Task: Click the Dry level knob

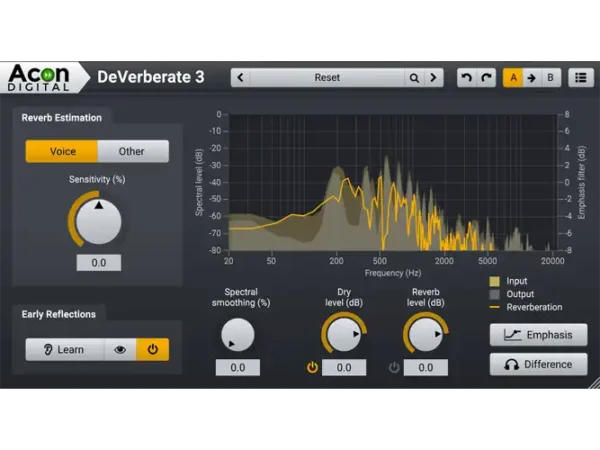Action: click(344, 335)
